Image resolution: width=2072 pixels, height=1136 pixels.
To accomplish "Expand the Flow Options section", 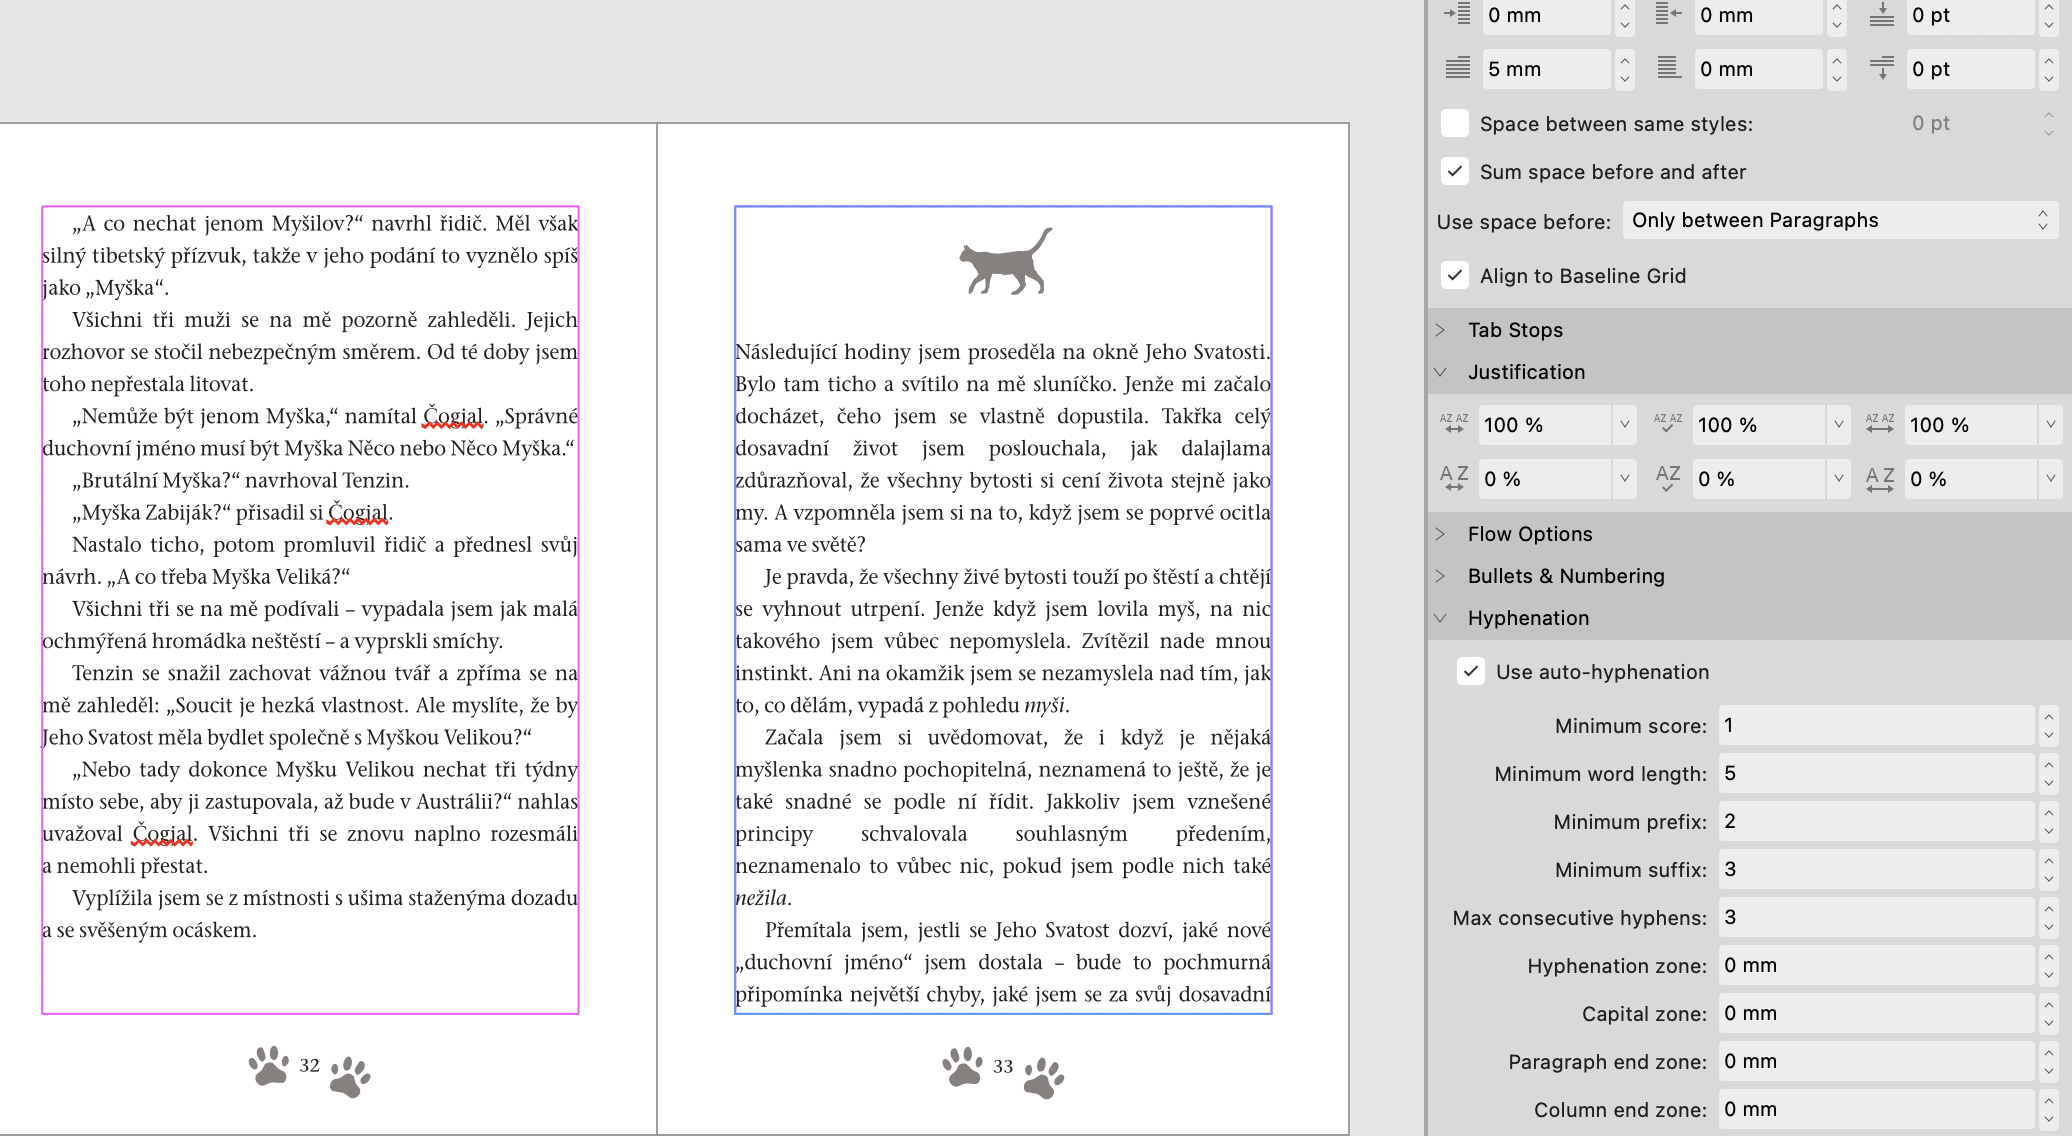I will coord(1441,534).
